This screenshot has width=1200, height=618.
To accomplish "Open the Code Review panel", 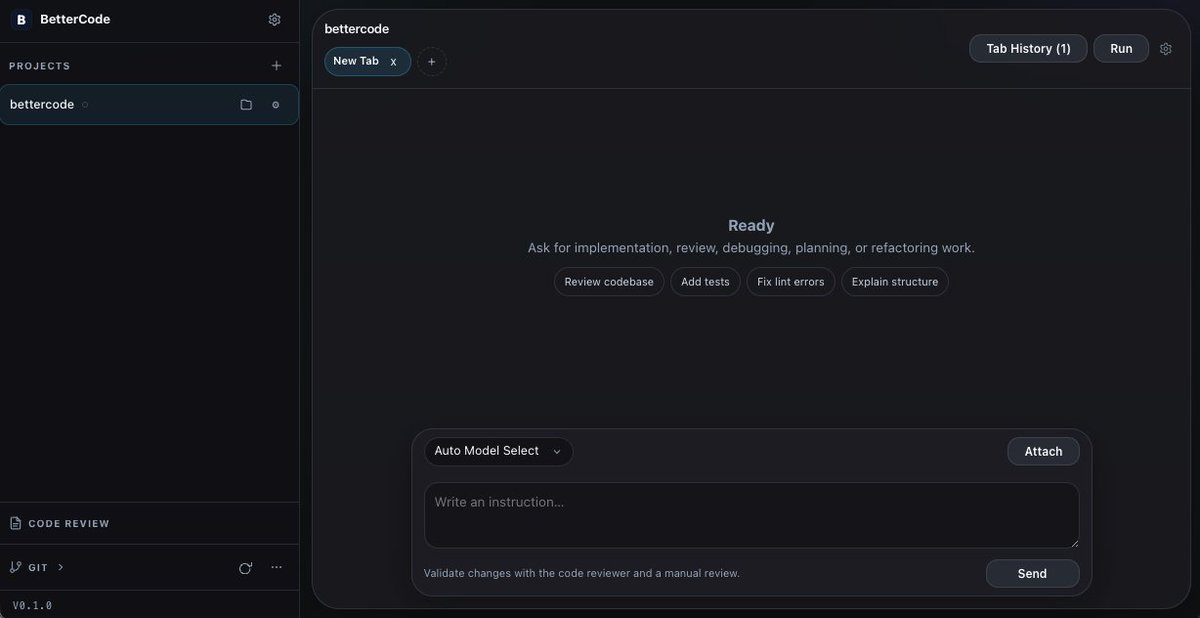I will (149, 523).
